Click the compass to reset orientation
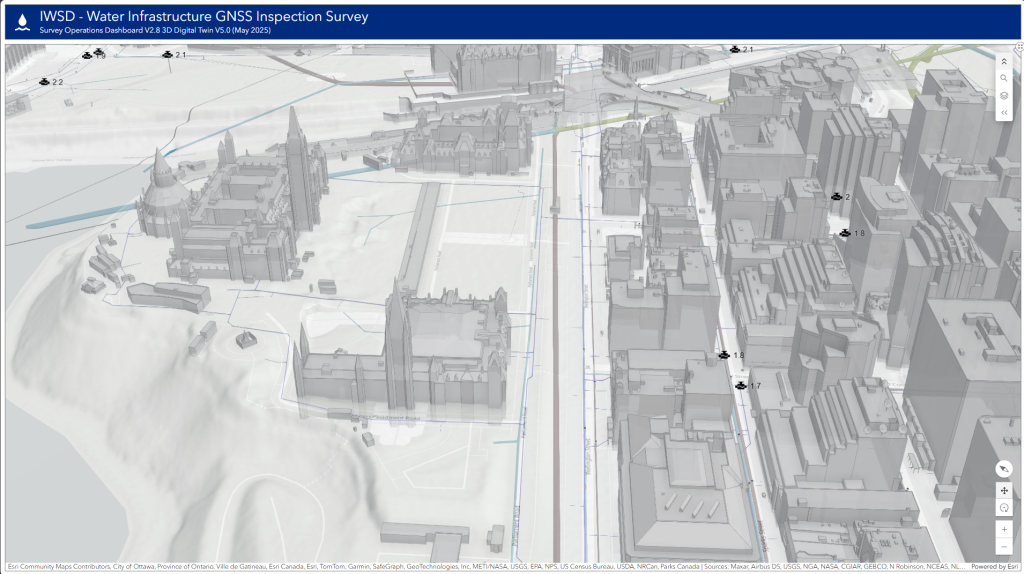Viewport: 1024px width, 574px height. (x=1003, y=469)
